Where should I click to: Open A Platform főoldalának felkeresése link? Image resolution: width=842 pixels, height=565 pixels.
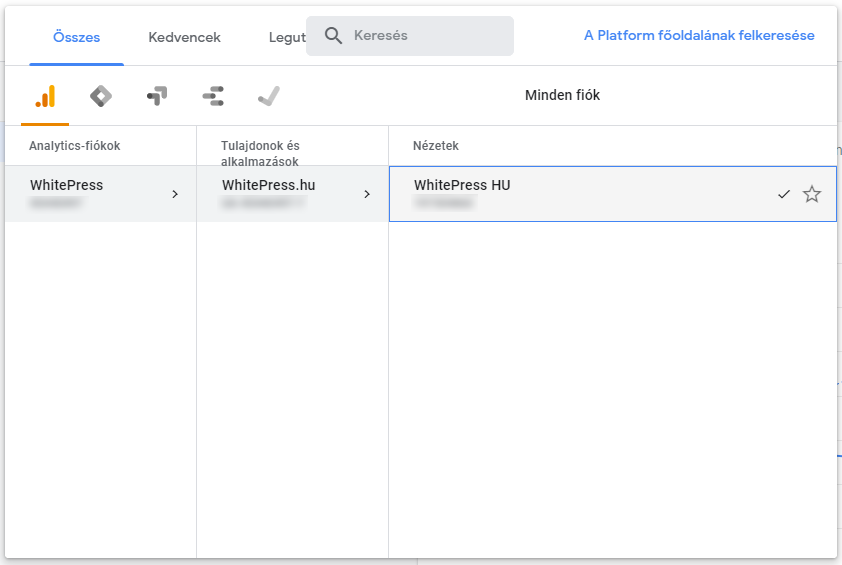coord(699,35)
